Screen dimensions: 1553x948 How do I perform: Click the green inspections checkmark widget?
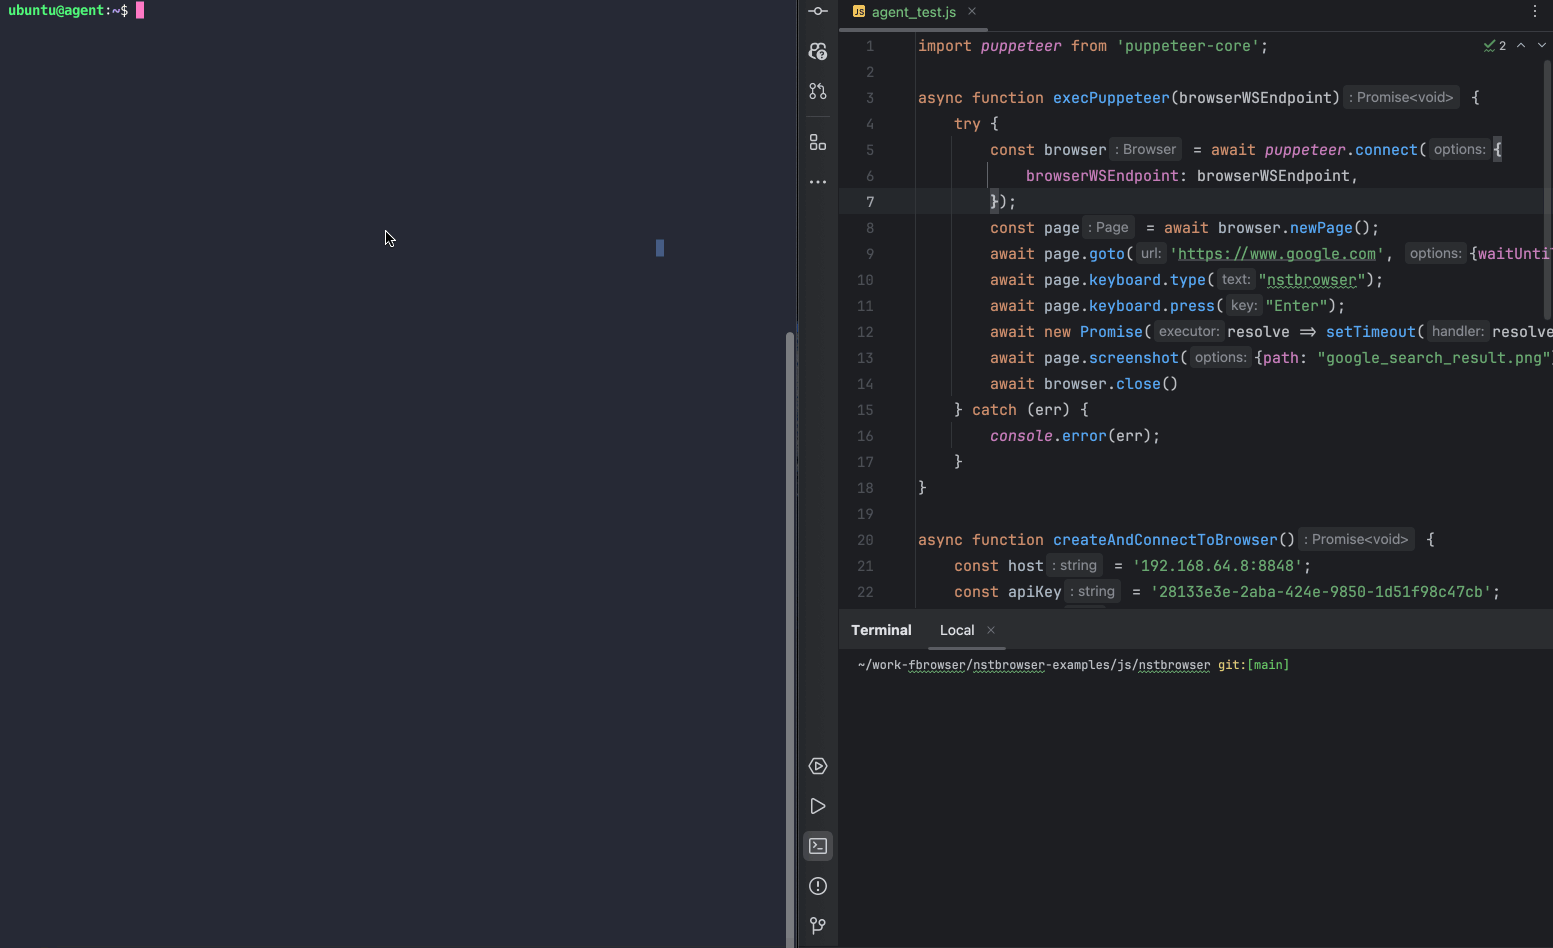pos(1491,45)
